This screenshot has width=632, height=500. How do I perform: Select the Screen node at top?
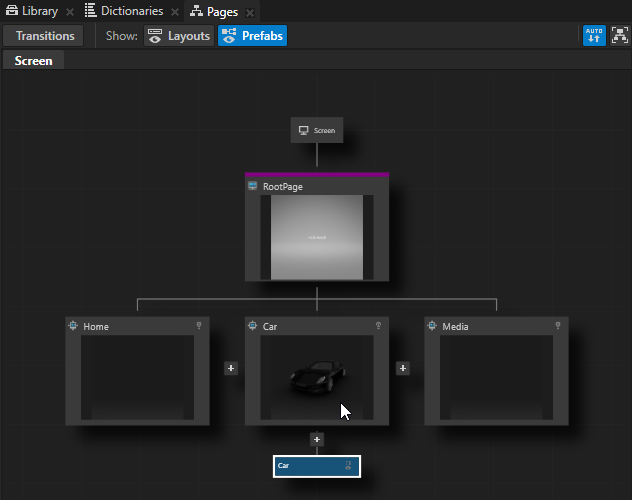[317, 130]
